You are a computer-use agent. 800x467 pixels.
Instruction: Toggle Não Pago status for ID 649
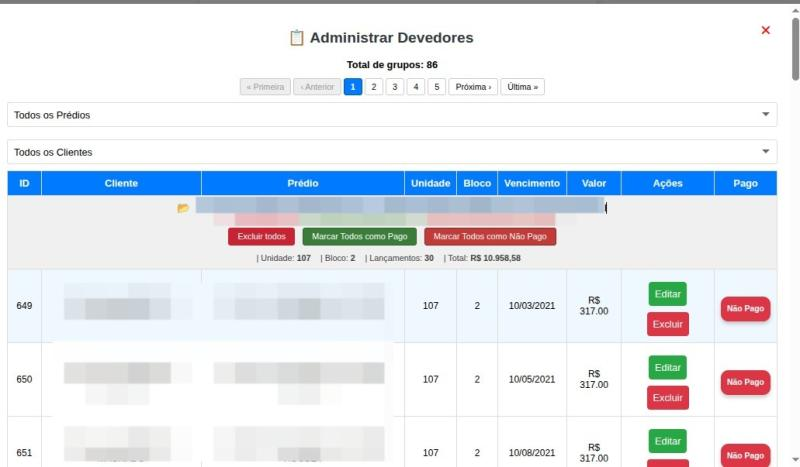[745, 309]
